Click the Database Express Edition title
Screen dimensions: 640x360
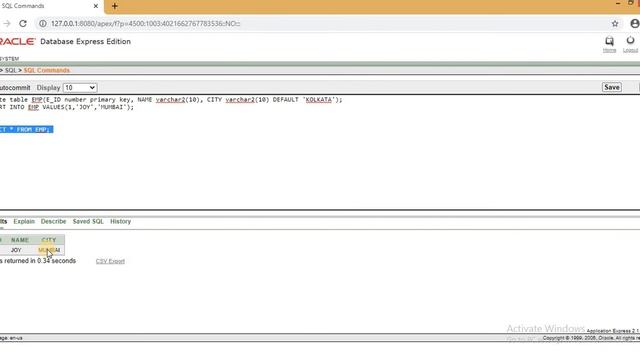tap(85, 41)
